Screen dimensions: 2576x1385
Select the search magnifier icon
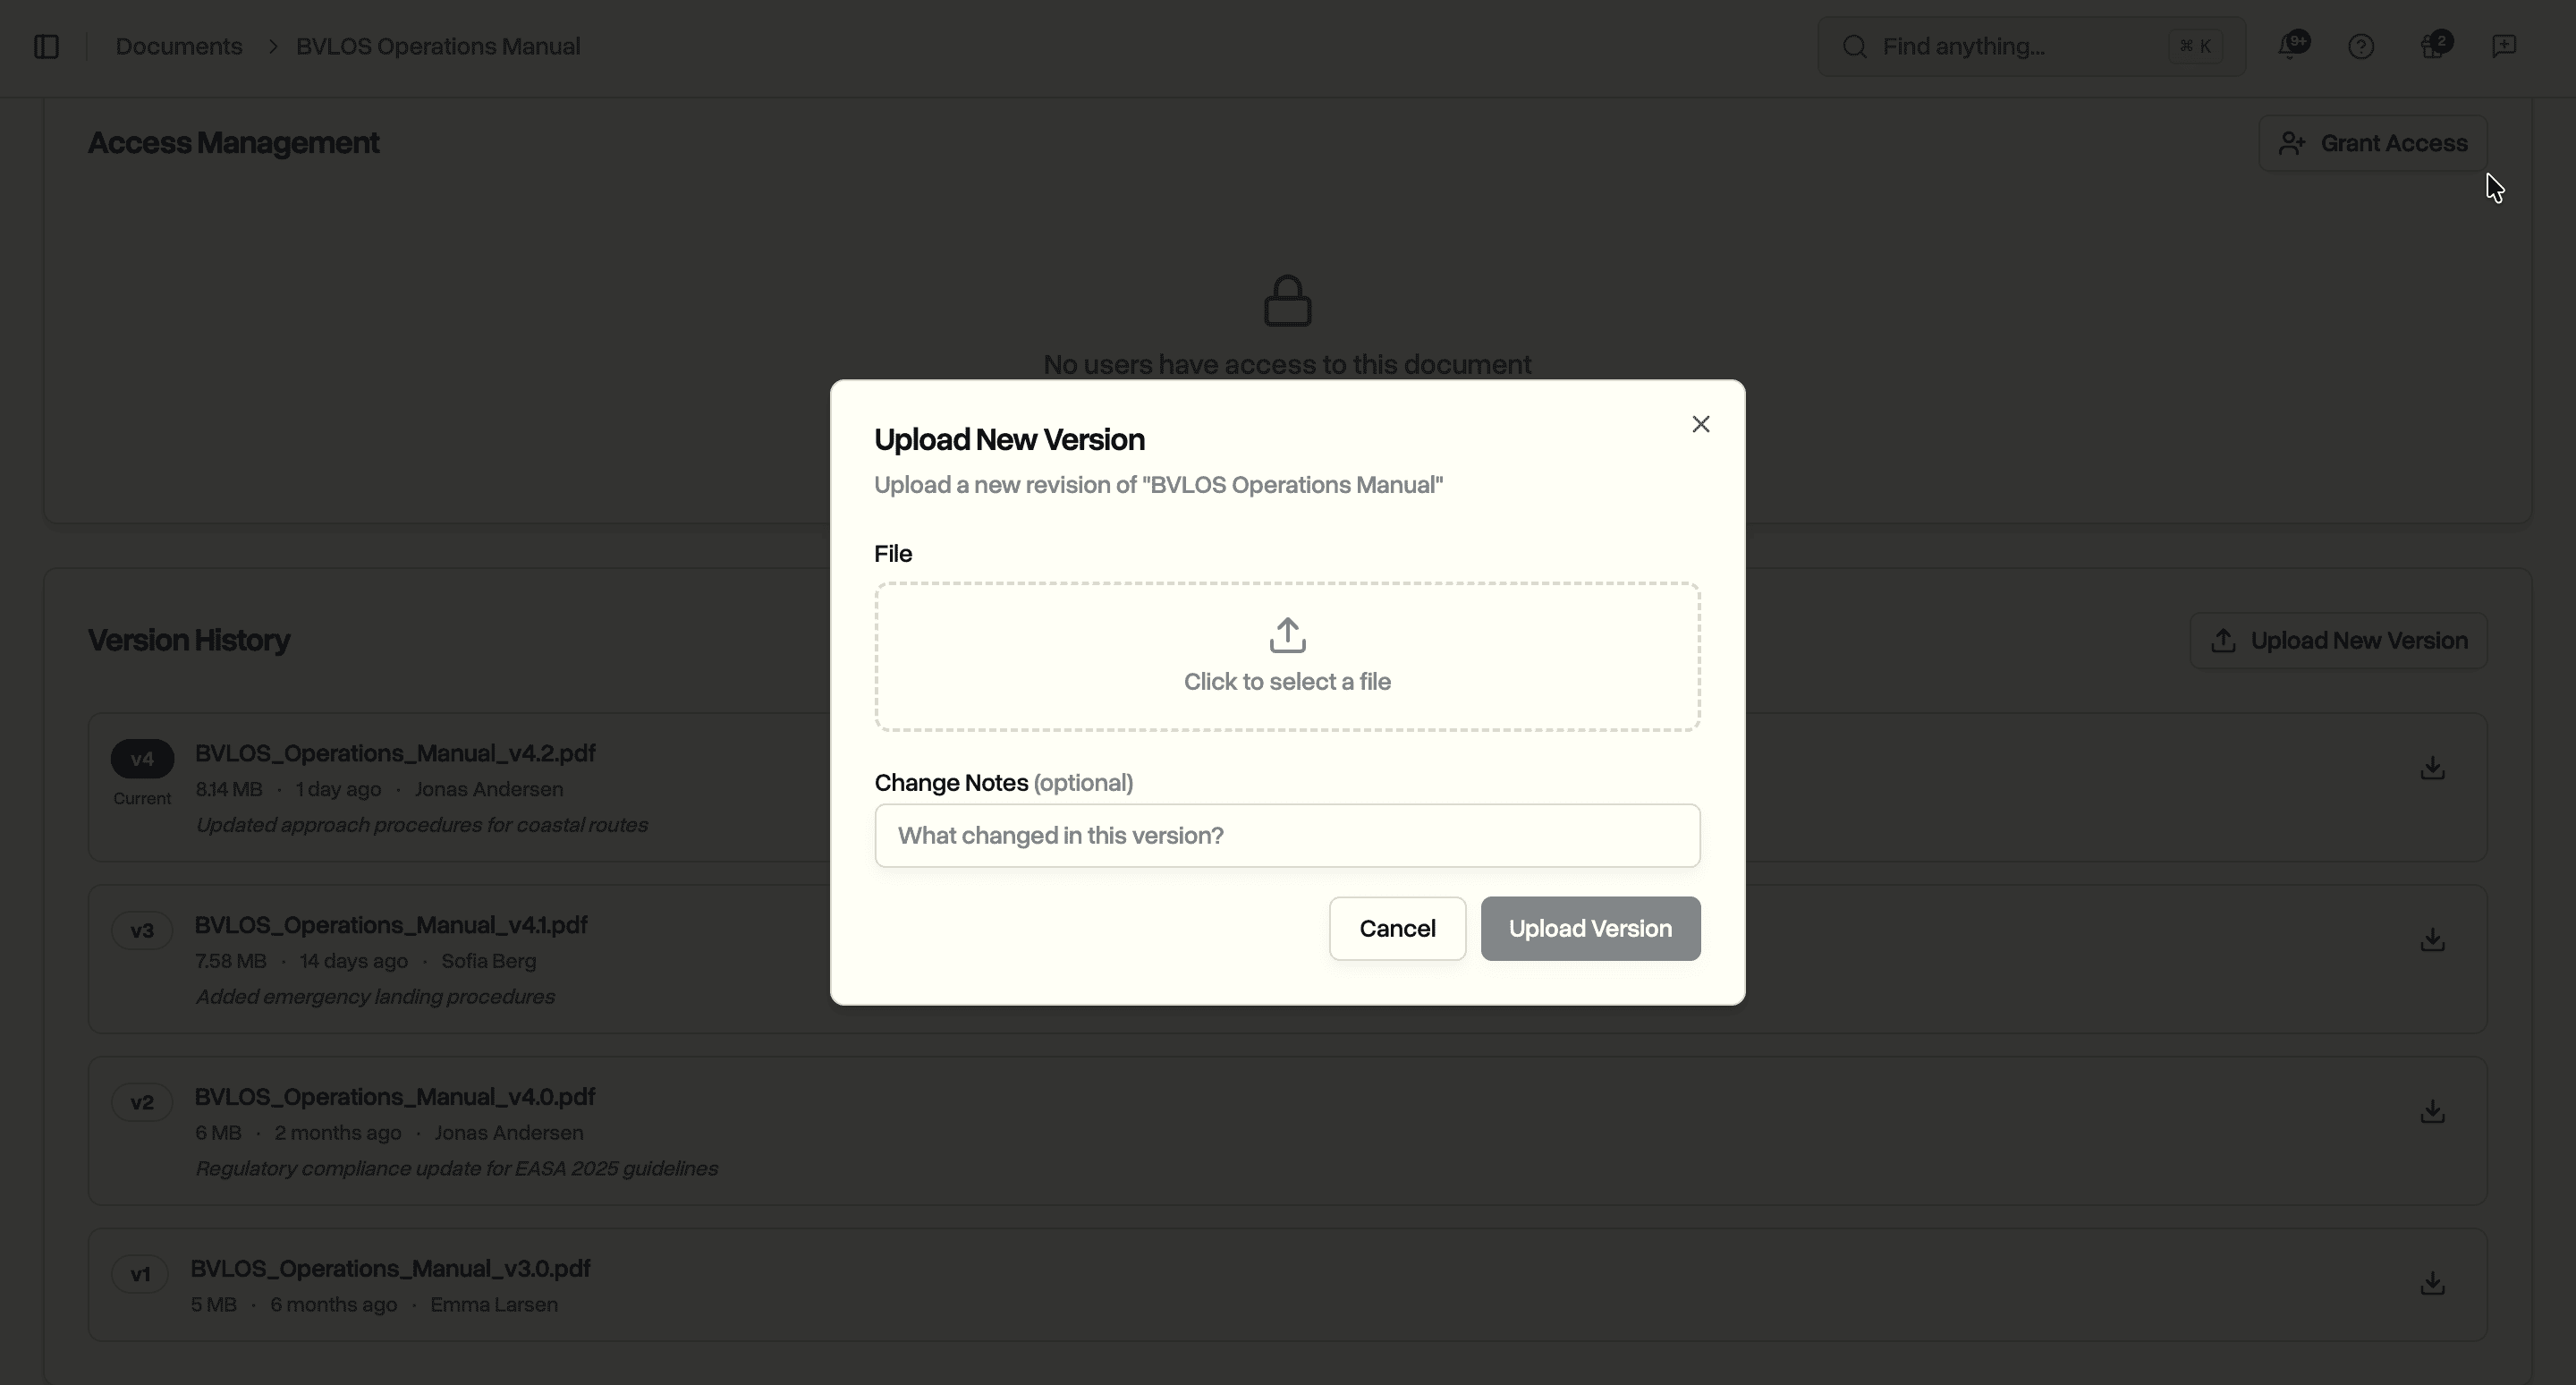[x=1855, y=46]
